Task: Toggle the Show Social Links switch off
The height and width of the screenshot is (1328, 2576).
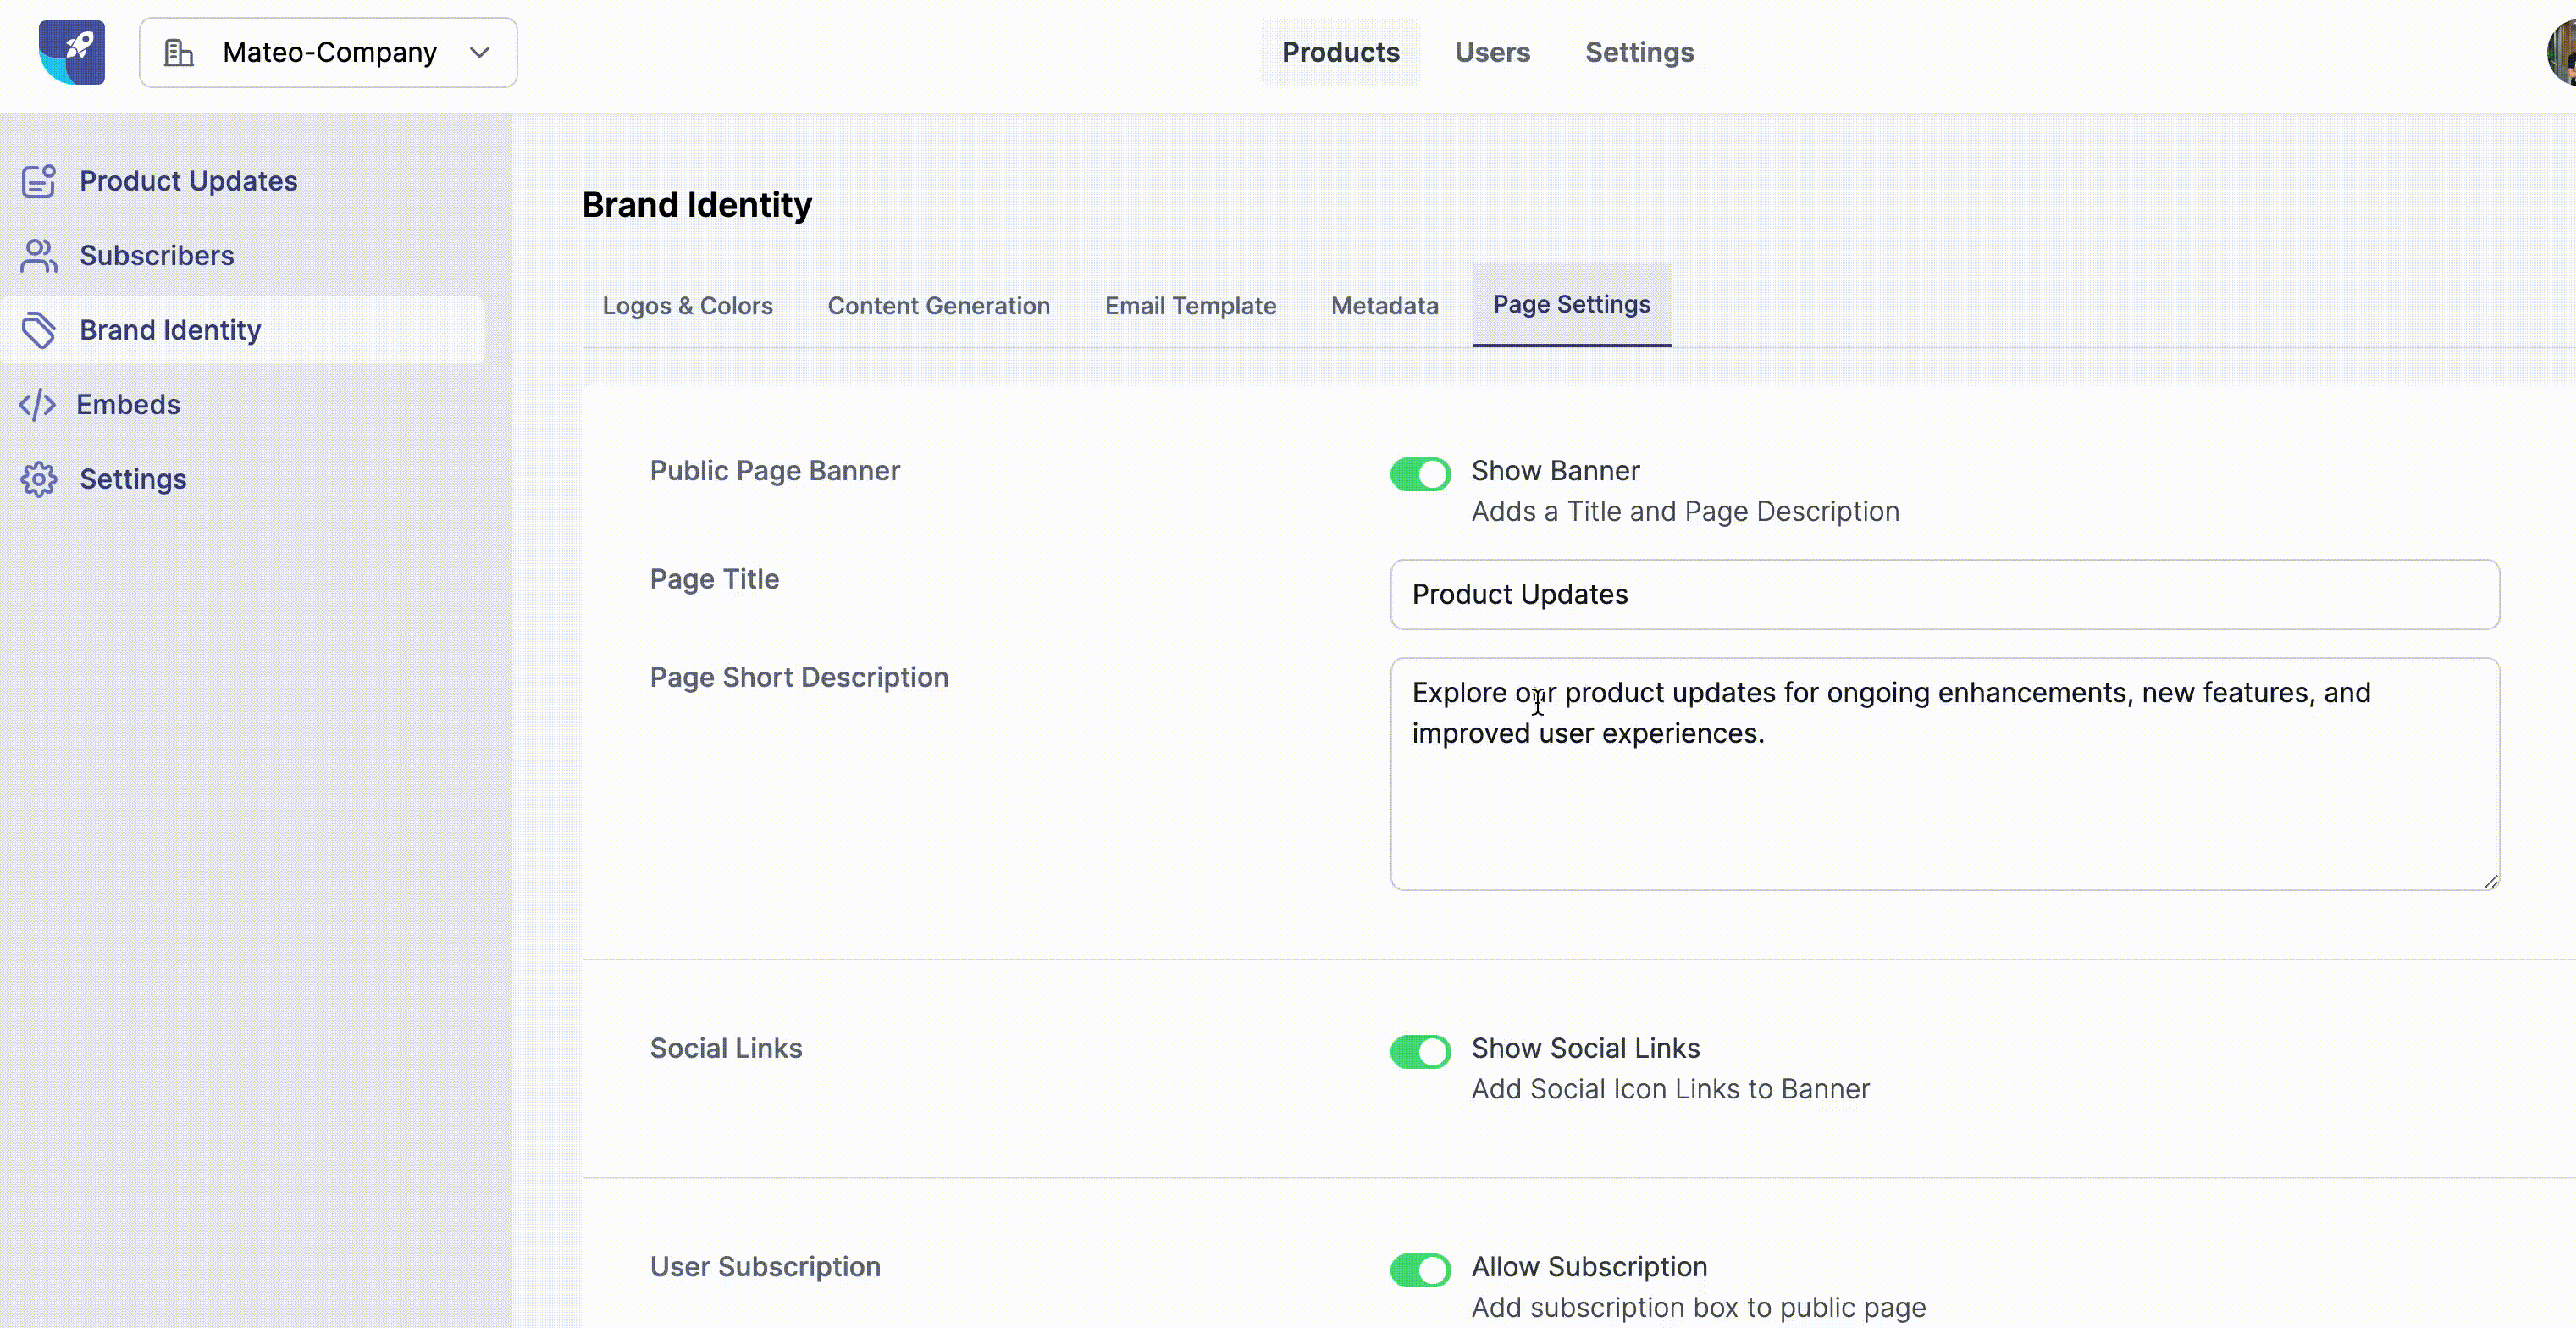Action: point(1419,1049)
